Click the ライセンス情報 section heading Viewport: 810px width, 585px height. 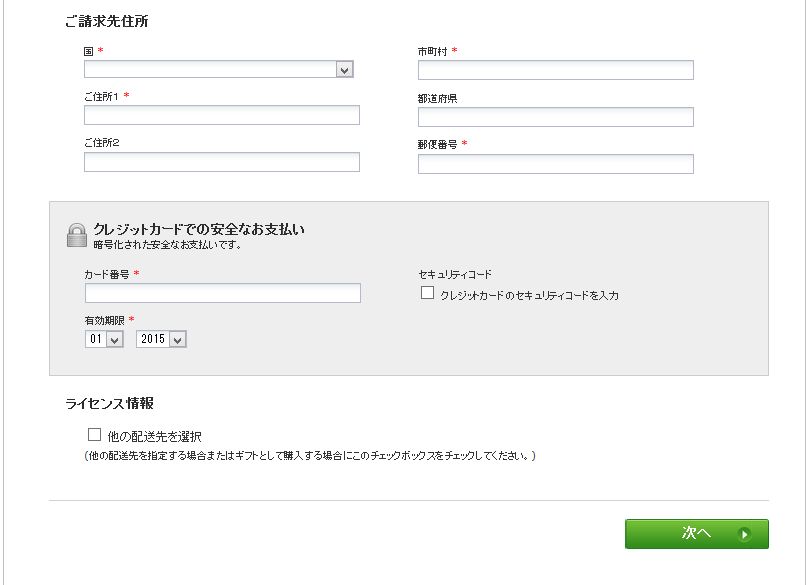(110, 403)
